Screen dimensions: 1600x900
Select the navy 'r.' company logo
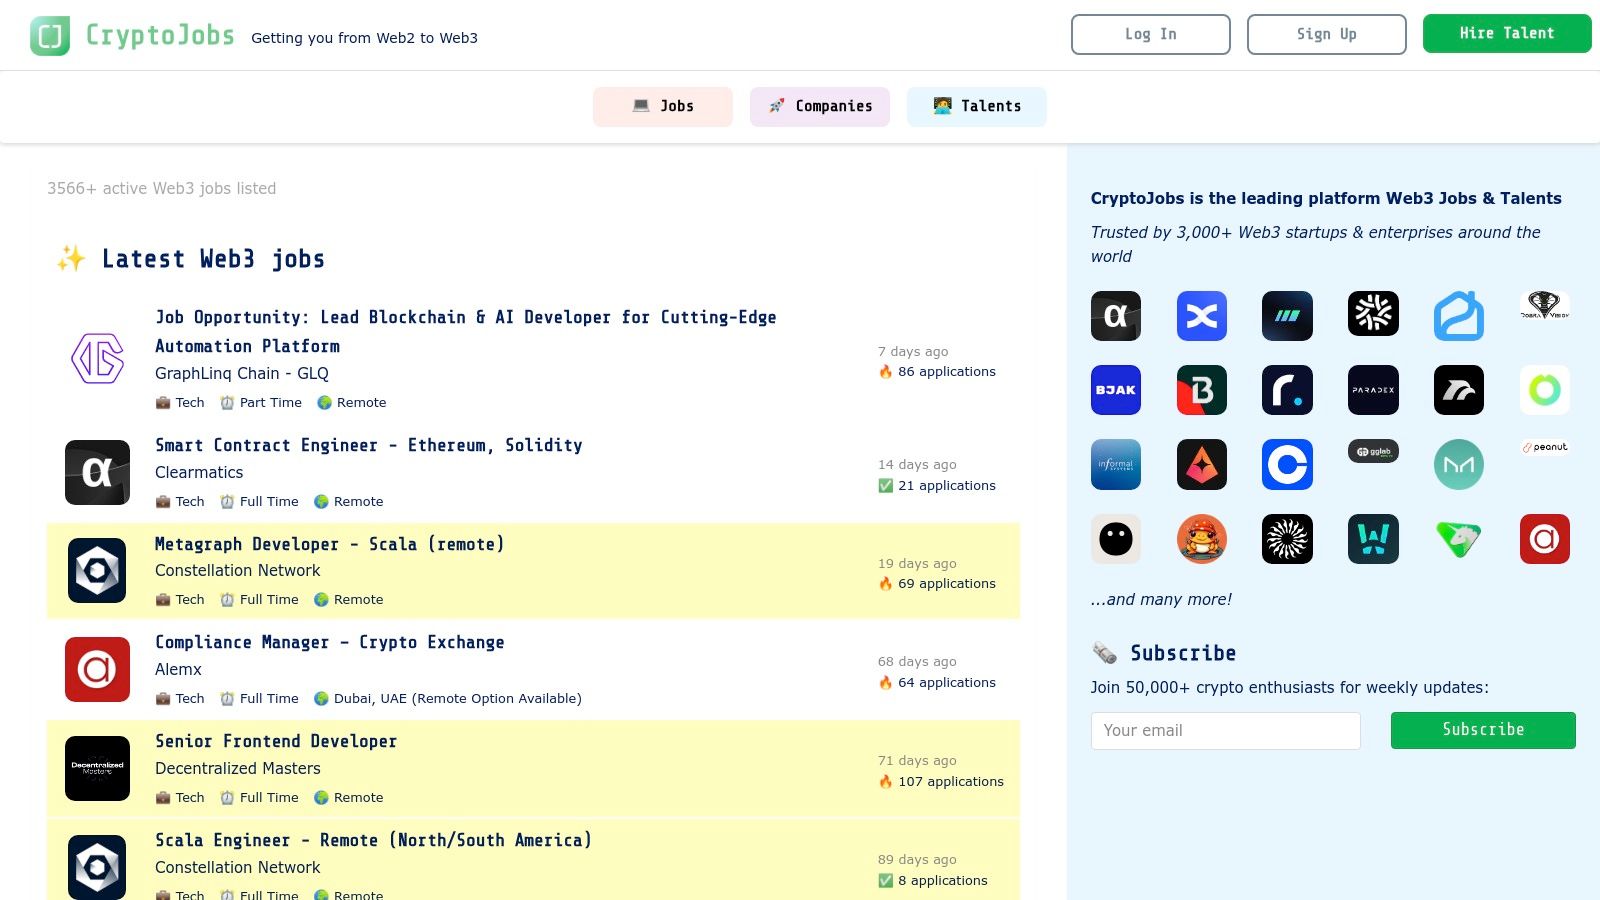pyautogui.click(x=1287, y=390)
